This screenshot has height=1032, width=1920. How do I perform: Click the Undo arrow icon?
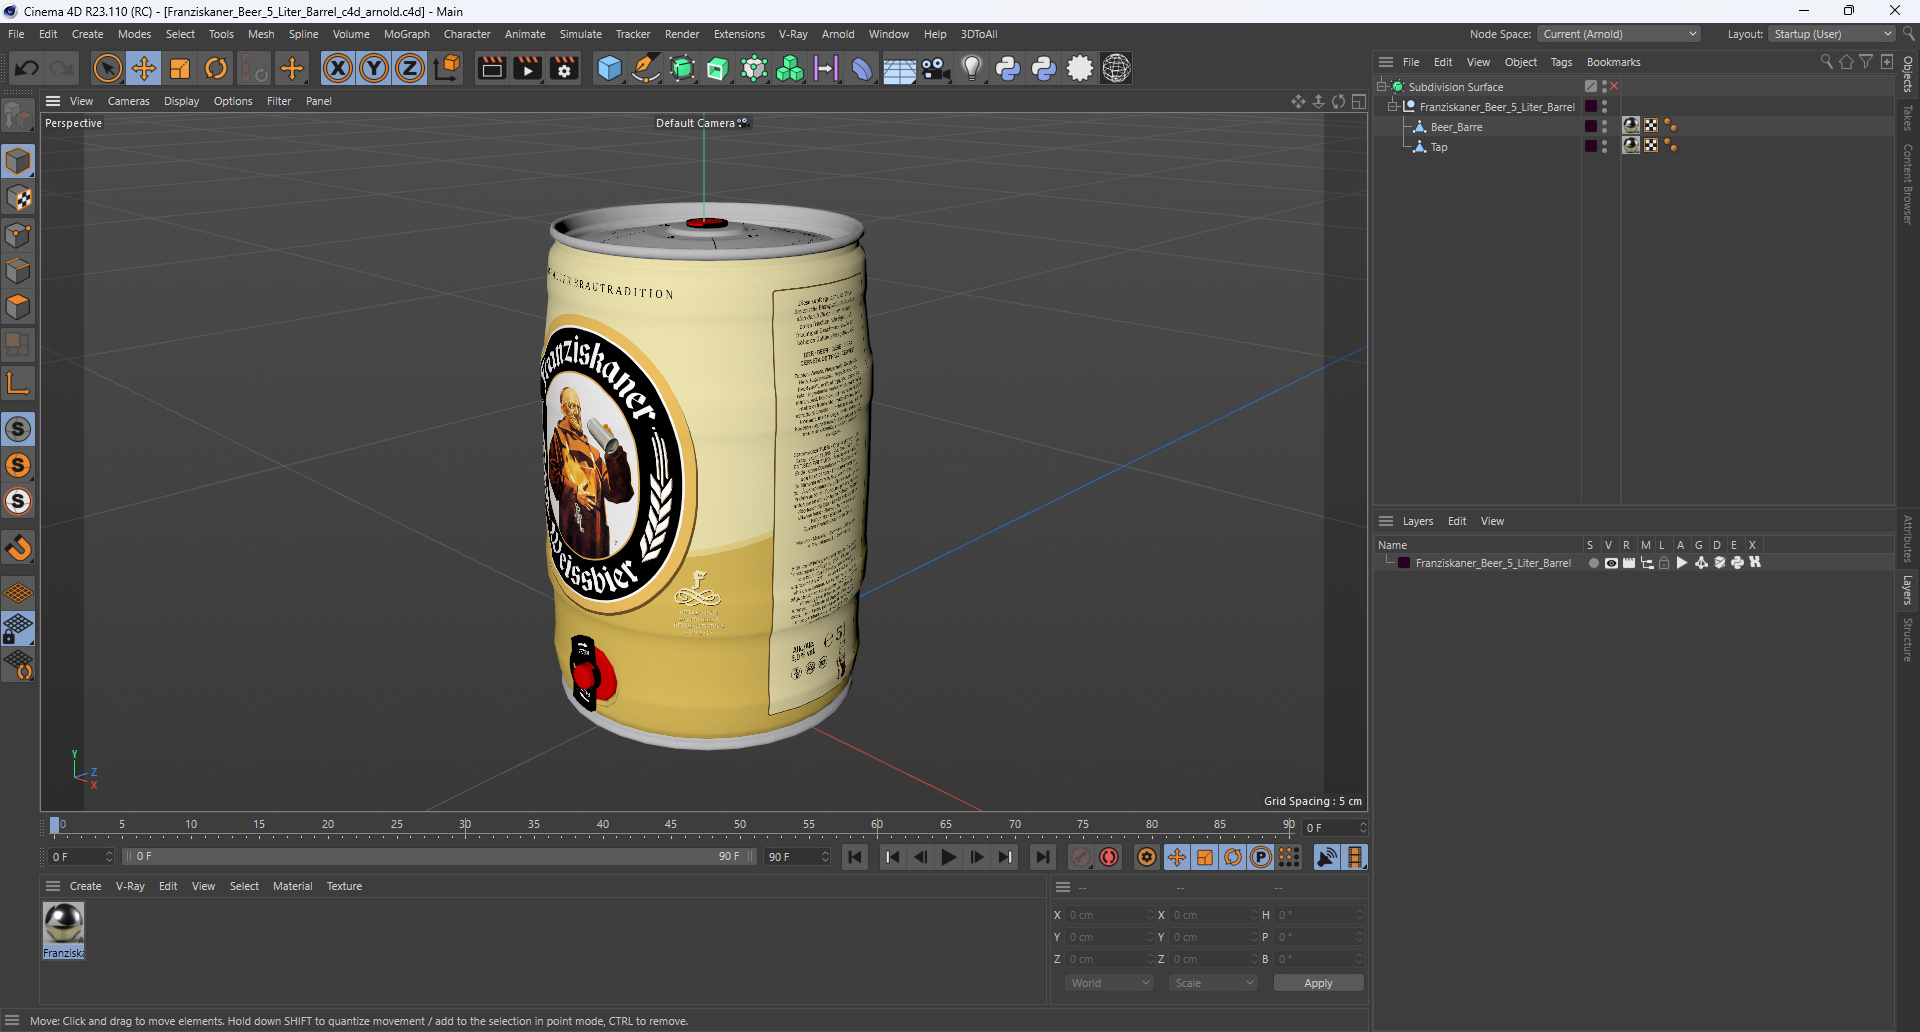tap(27, 68)
